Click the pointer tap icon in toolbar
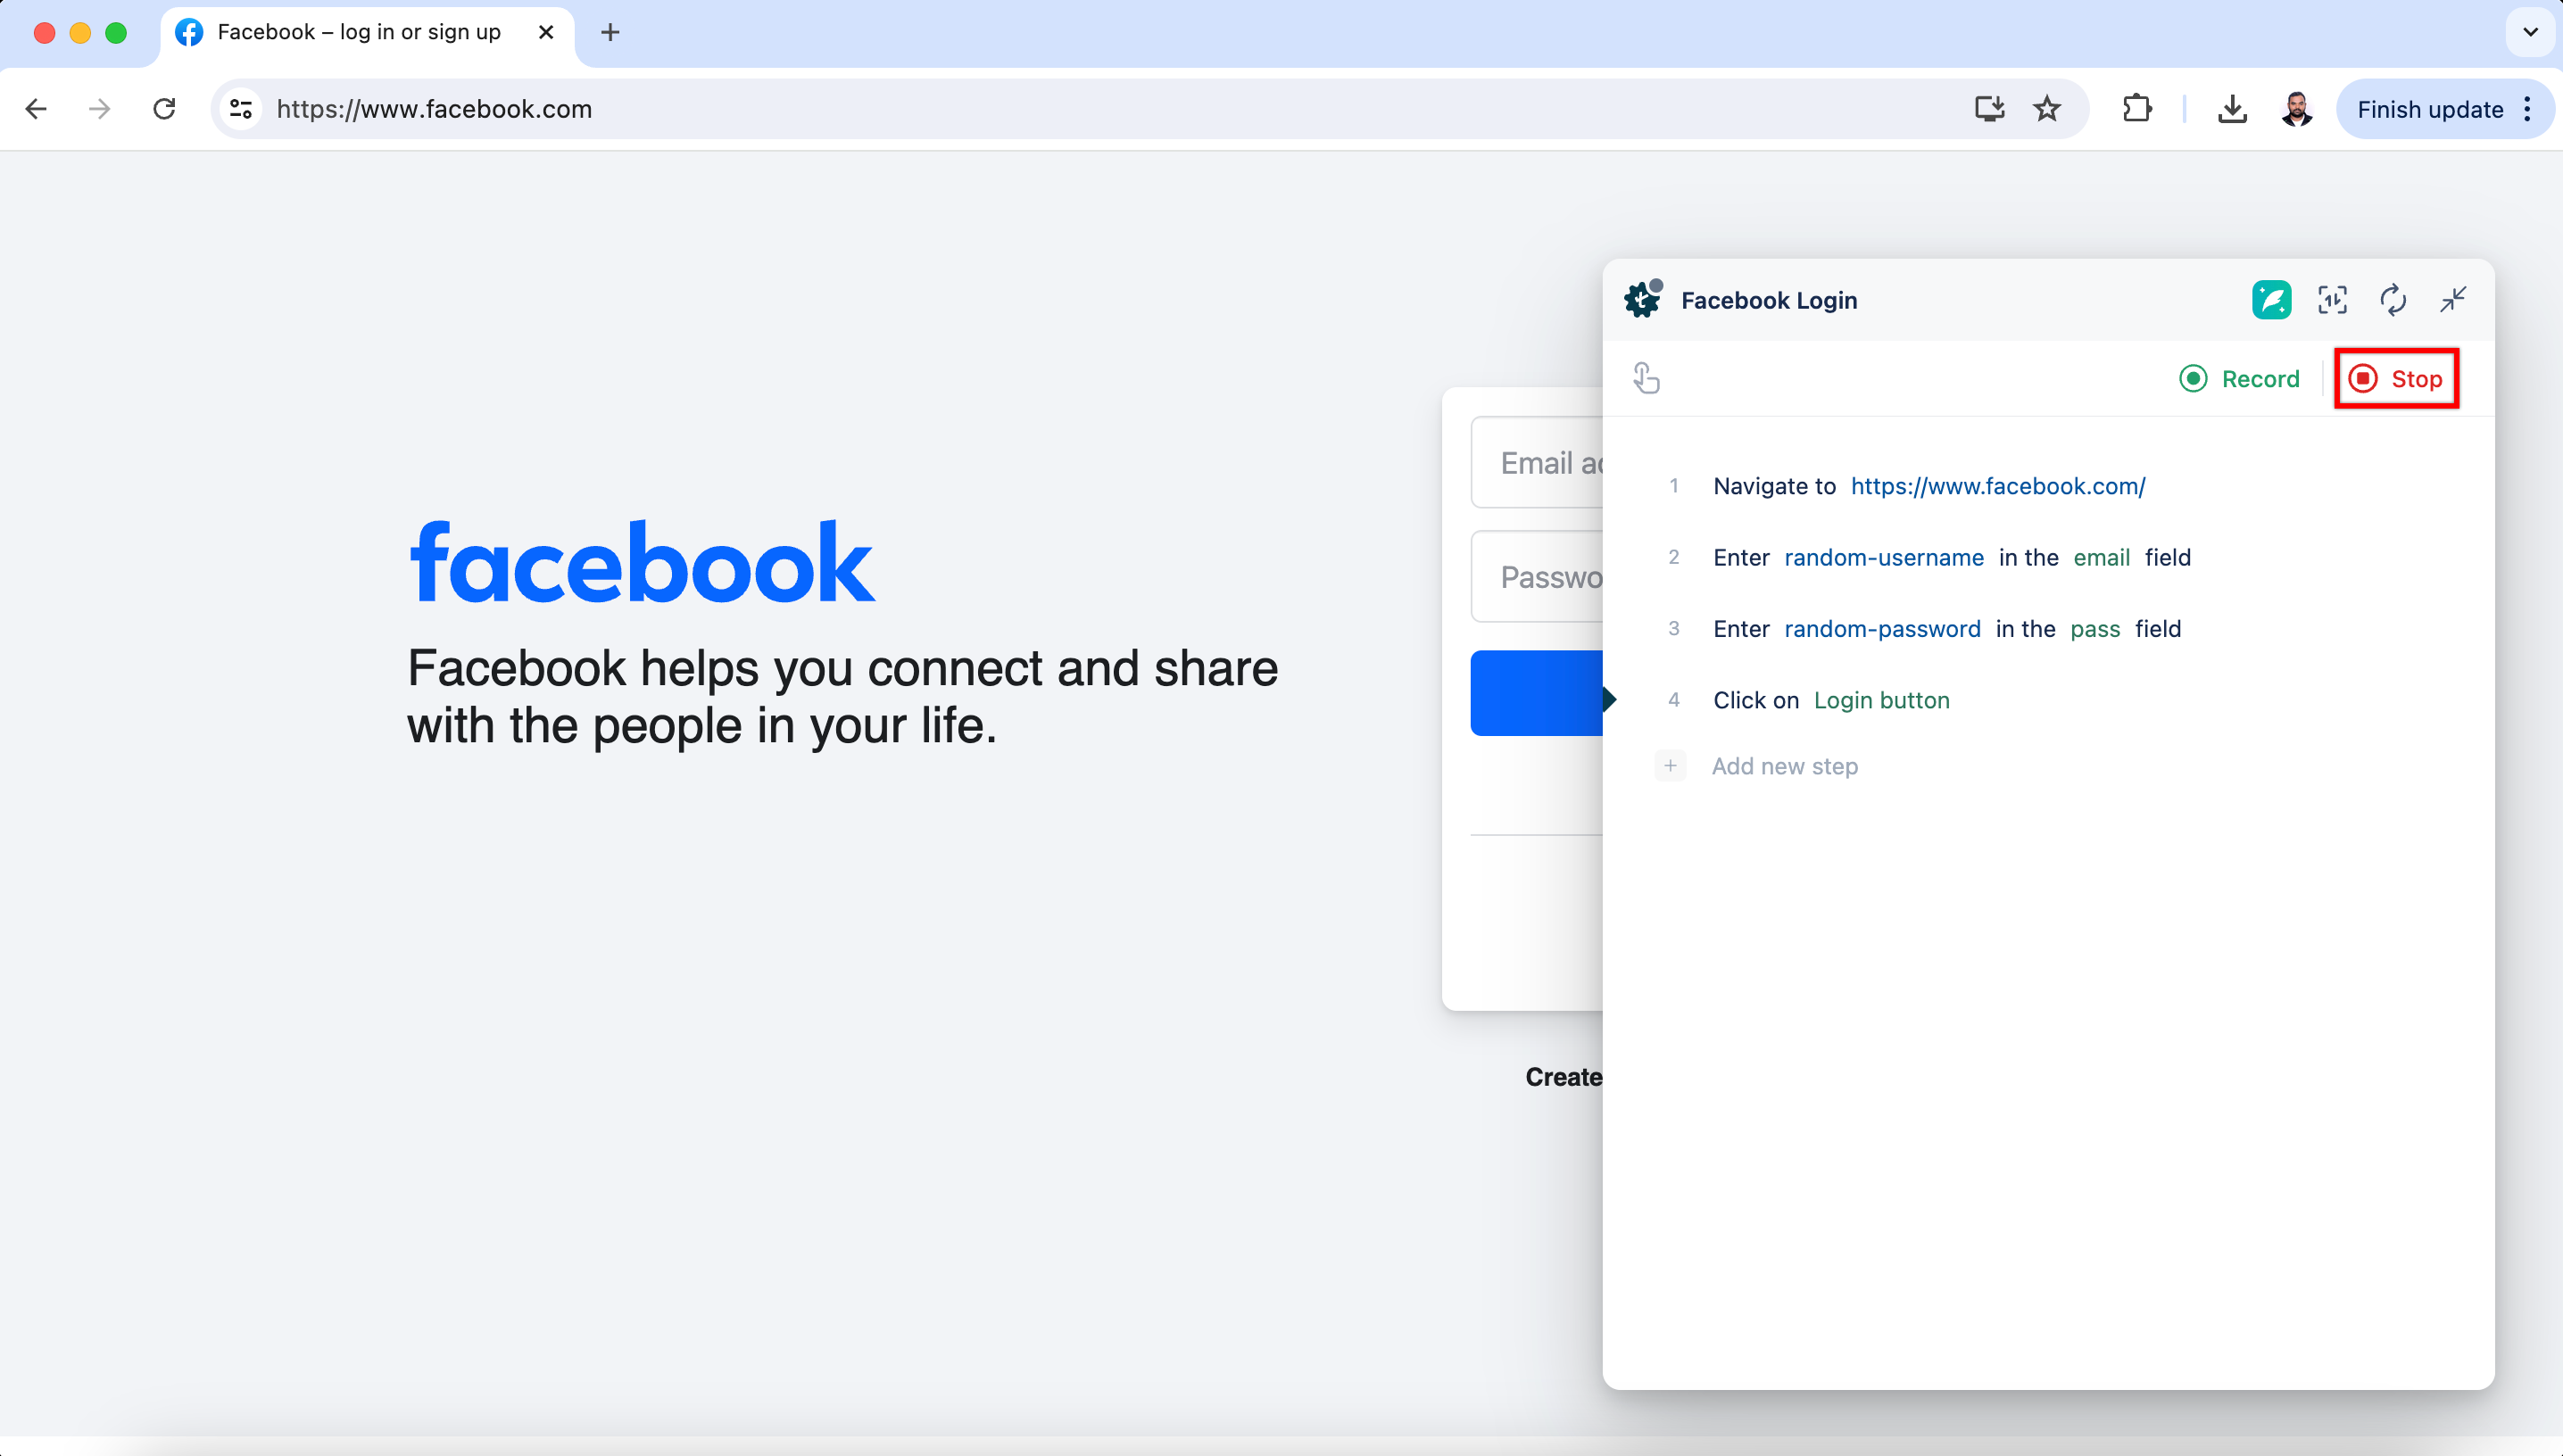The image size is (2563, 1456). [1646, 378]
